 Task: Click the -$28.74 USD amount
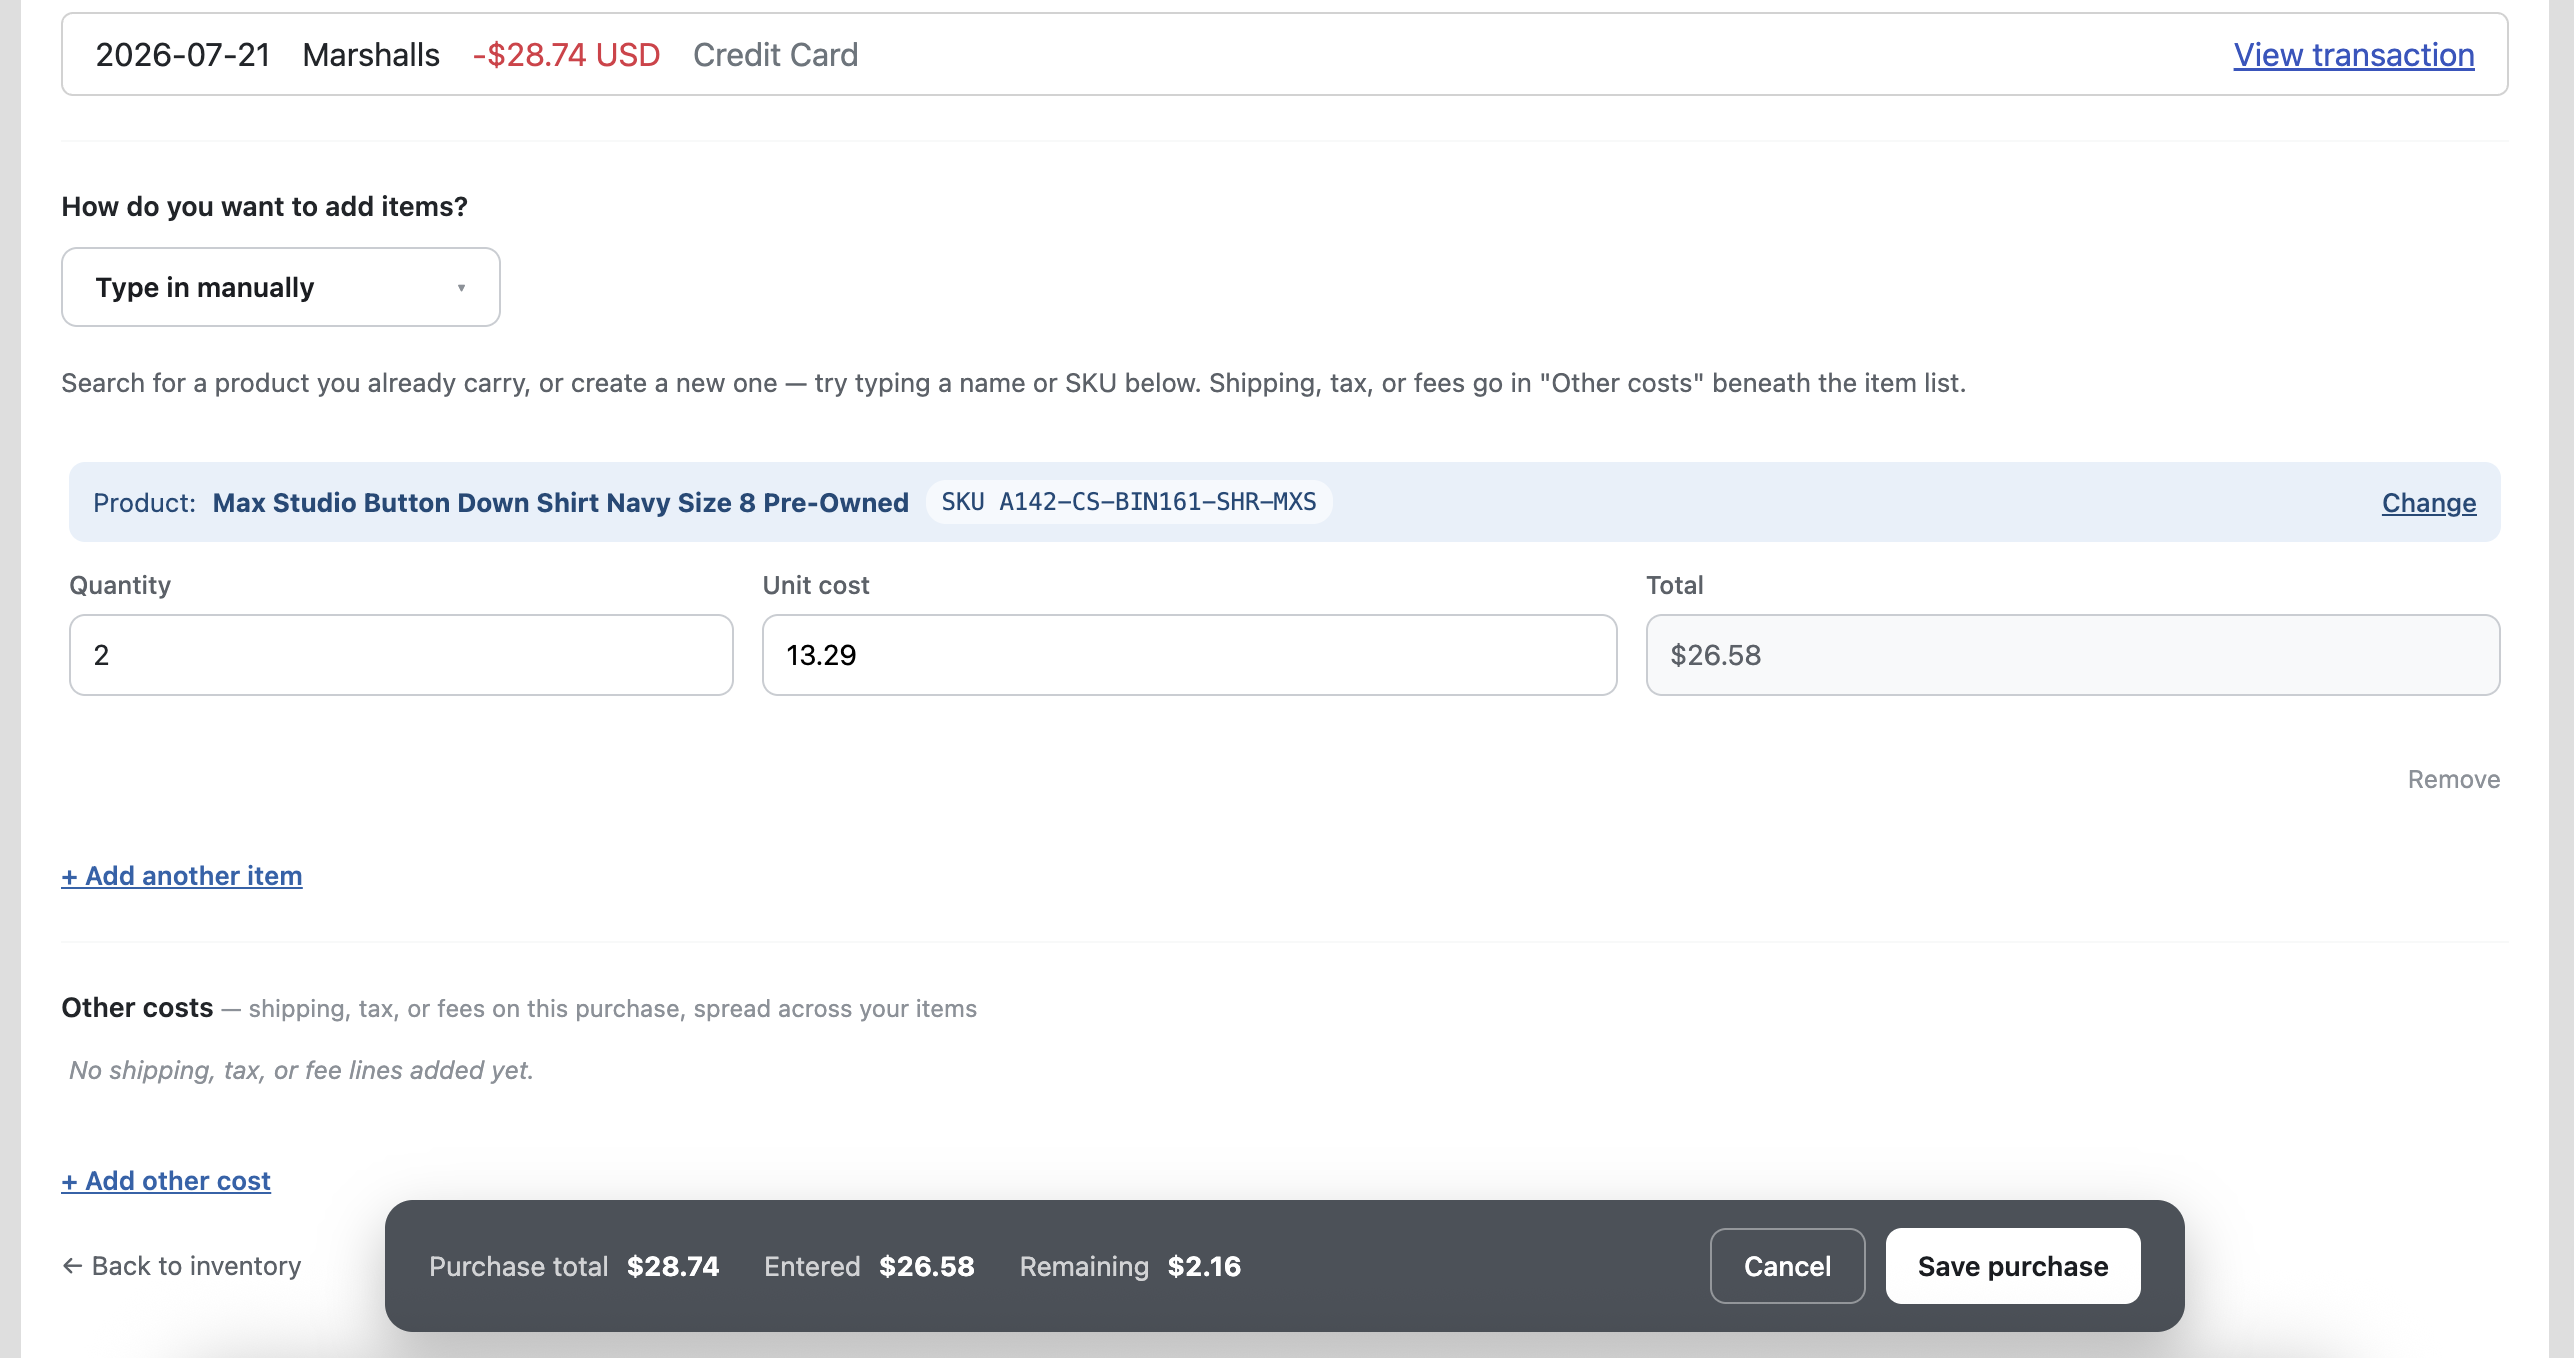(x=566, y=55)
